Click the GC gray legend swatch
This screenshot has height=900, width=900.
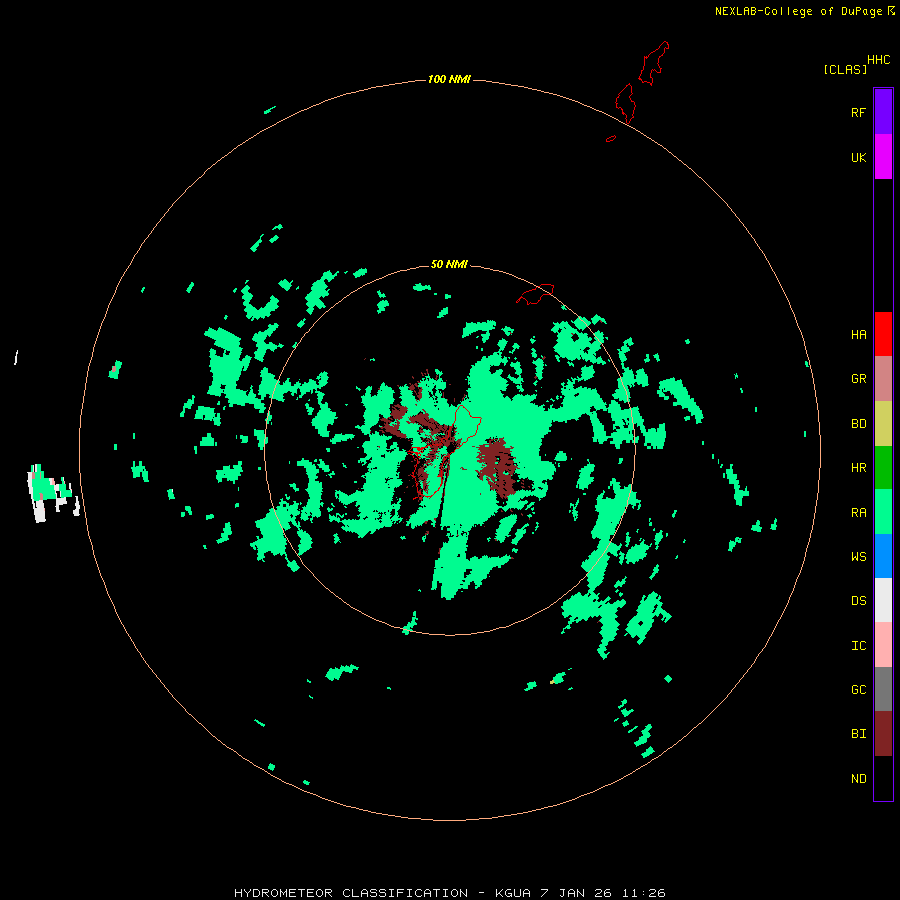(x=883, y=689)
